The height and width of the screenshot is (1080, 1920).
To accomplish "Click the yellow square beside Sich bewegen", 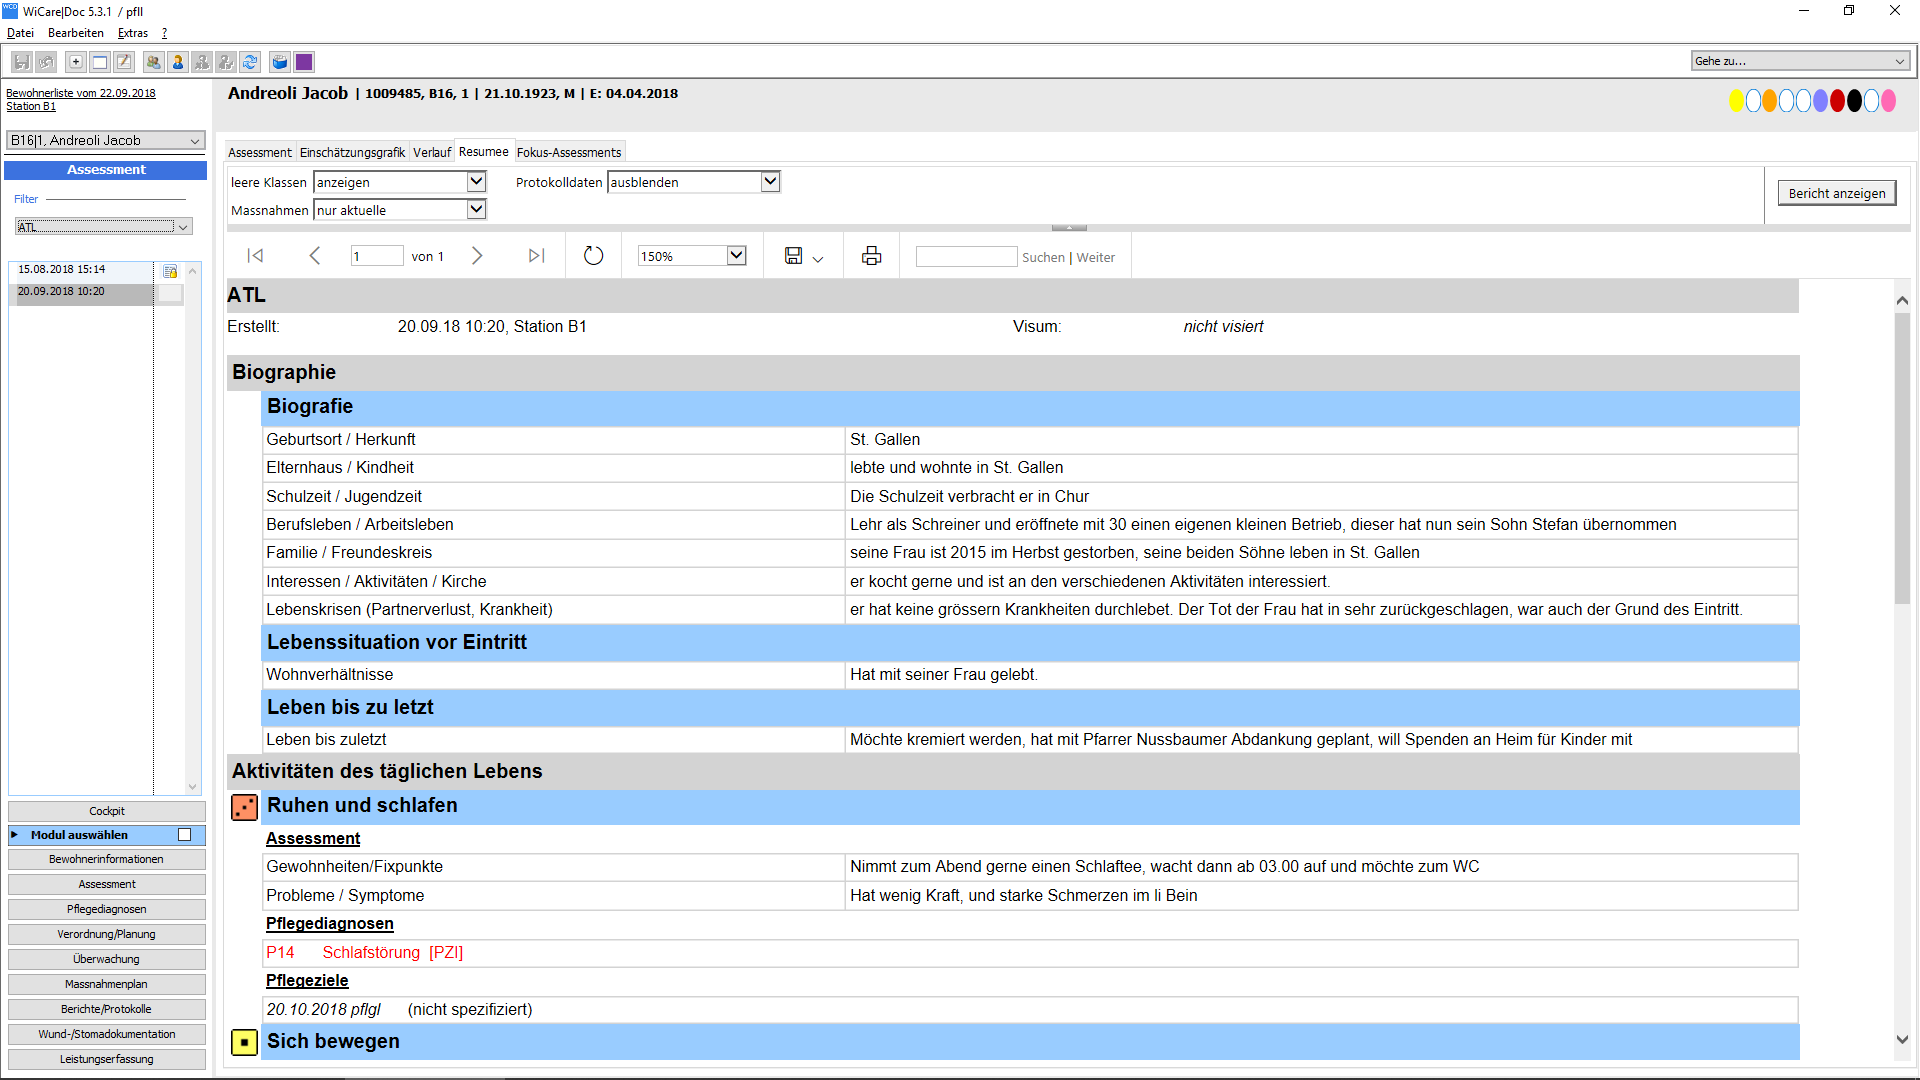I will click(x=244, y=1042).
